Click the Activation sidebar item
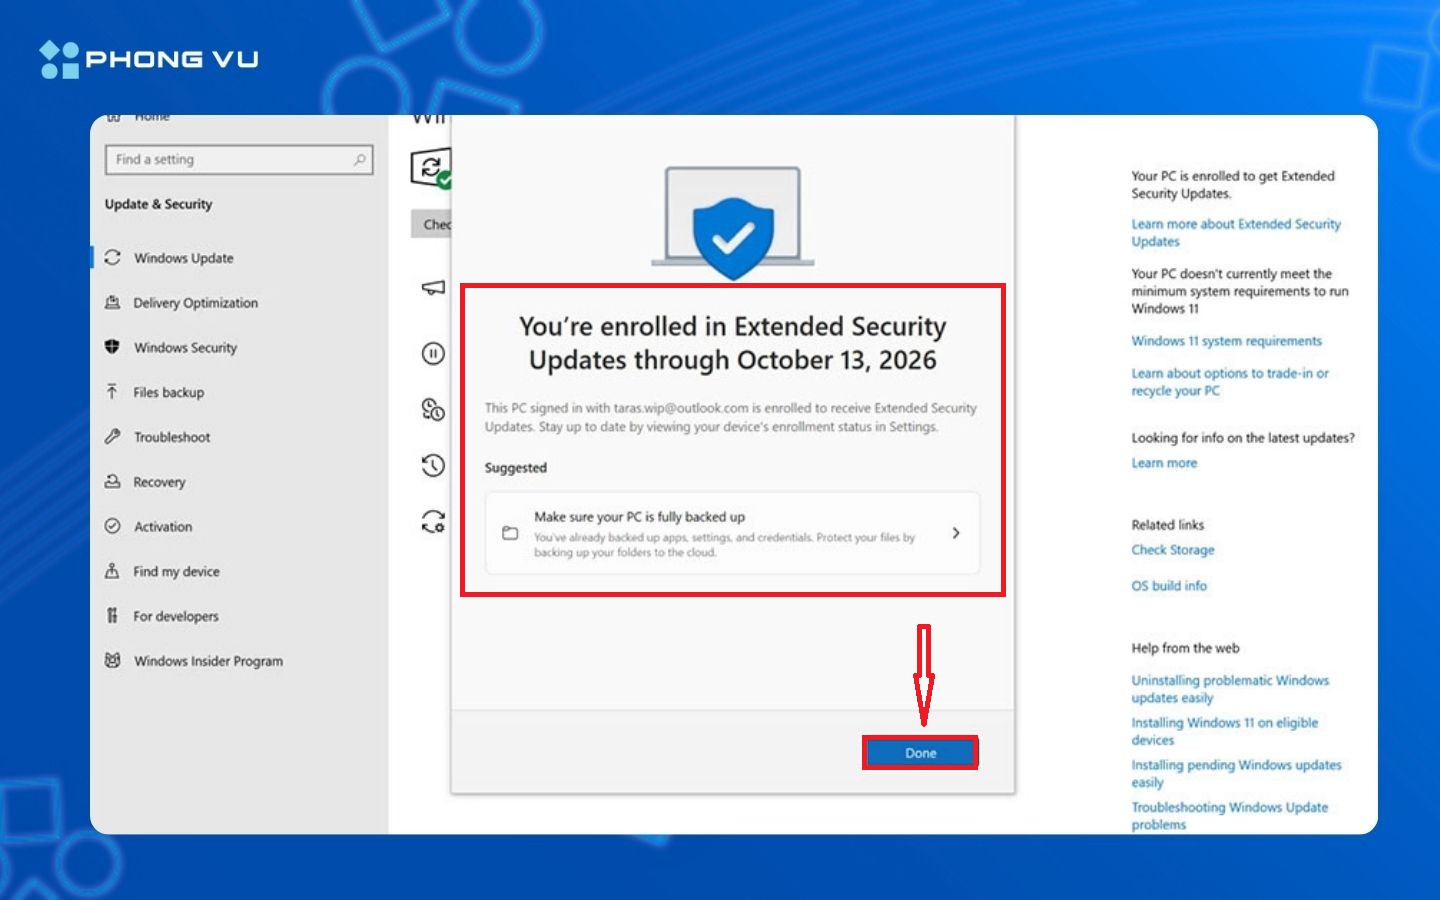1440x900 pixels. pos(163,527)
